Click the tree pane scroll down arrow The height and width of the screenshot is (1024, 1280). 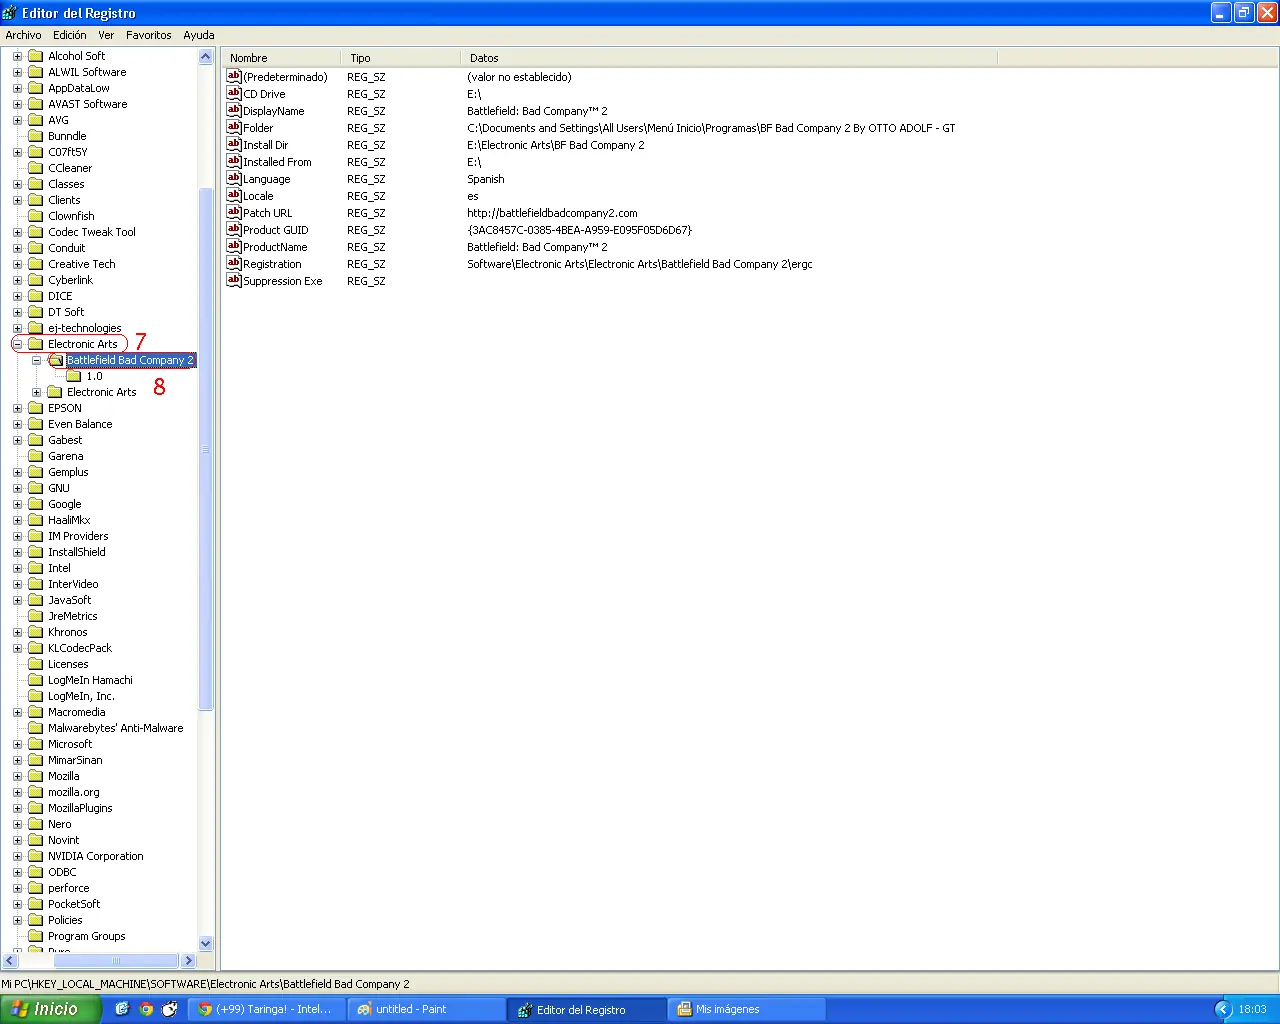[206, 943]
